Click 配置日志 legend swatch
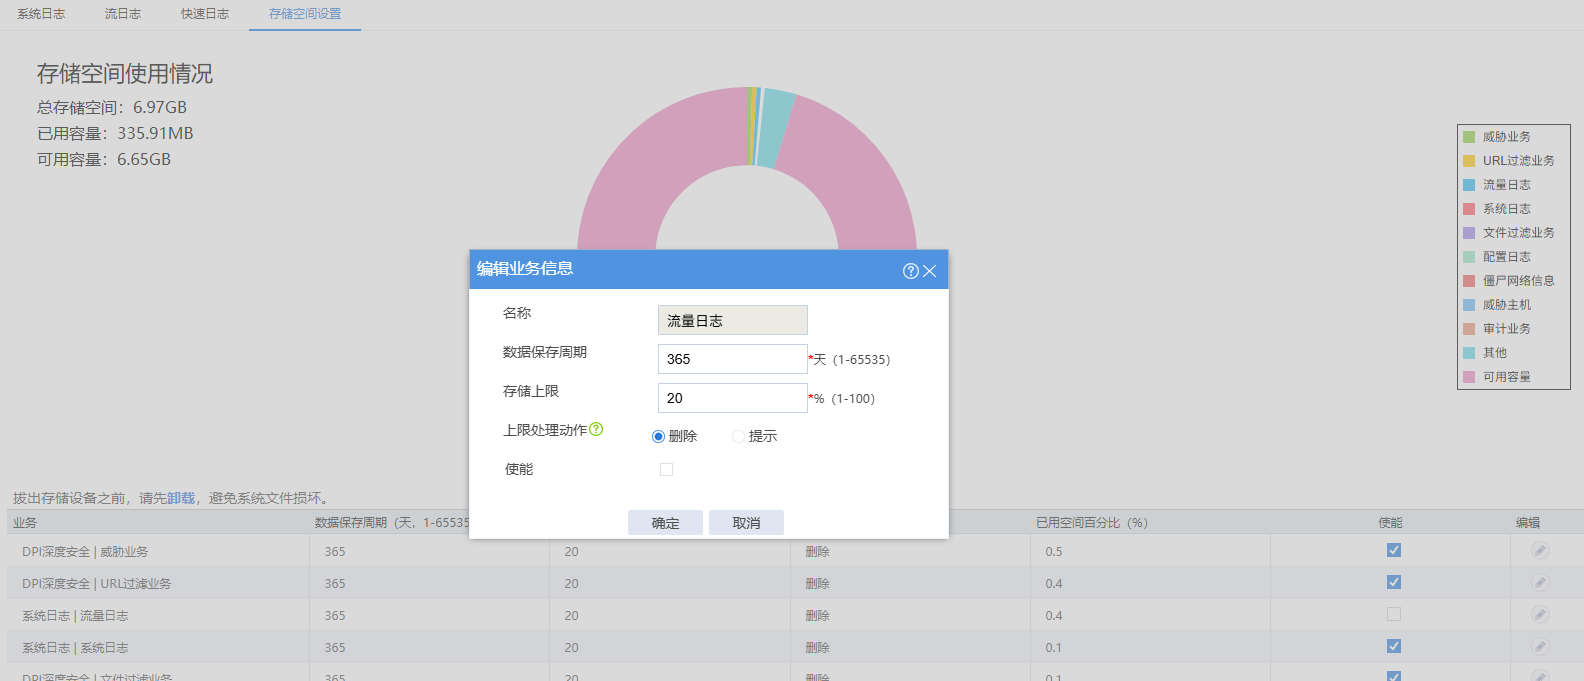The height and width of the screenshot is (681, 1584). tap(1469, 257)
